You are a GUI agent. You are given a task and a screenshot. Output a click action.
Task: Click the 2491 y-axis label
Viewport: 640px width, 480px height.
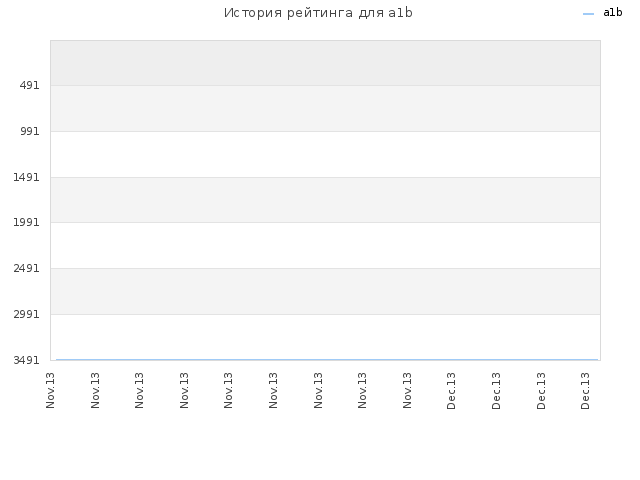click(x=26, y=268)
